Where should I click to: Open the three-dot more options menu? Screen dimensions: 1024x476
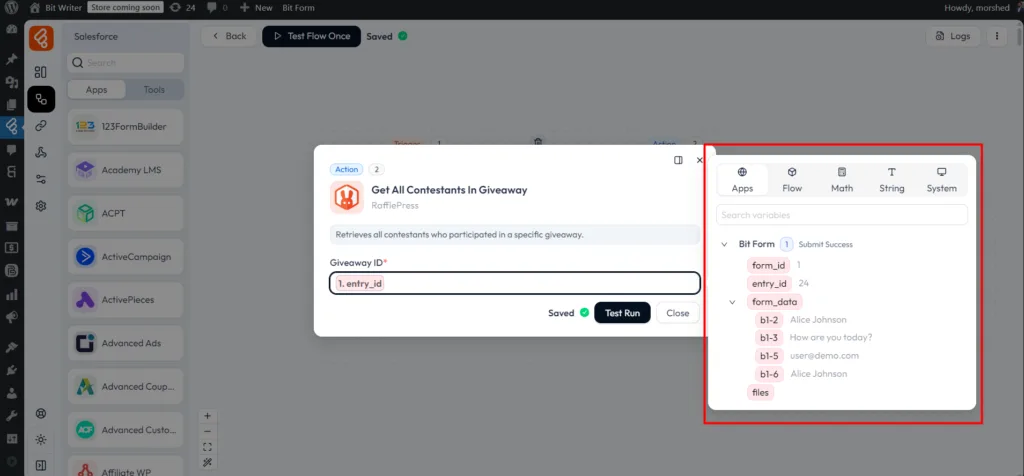click(x=997, y=37)
